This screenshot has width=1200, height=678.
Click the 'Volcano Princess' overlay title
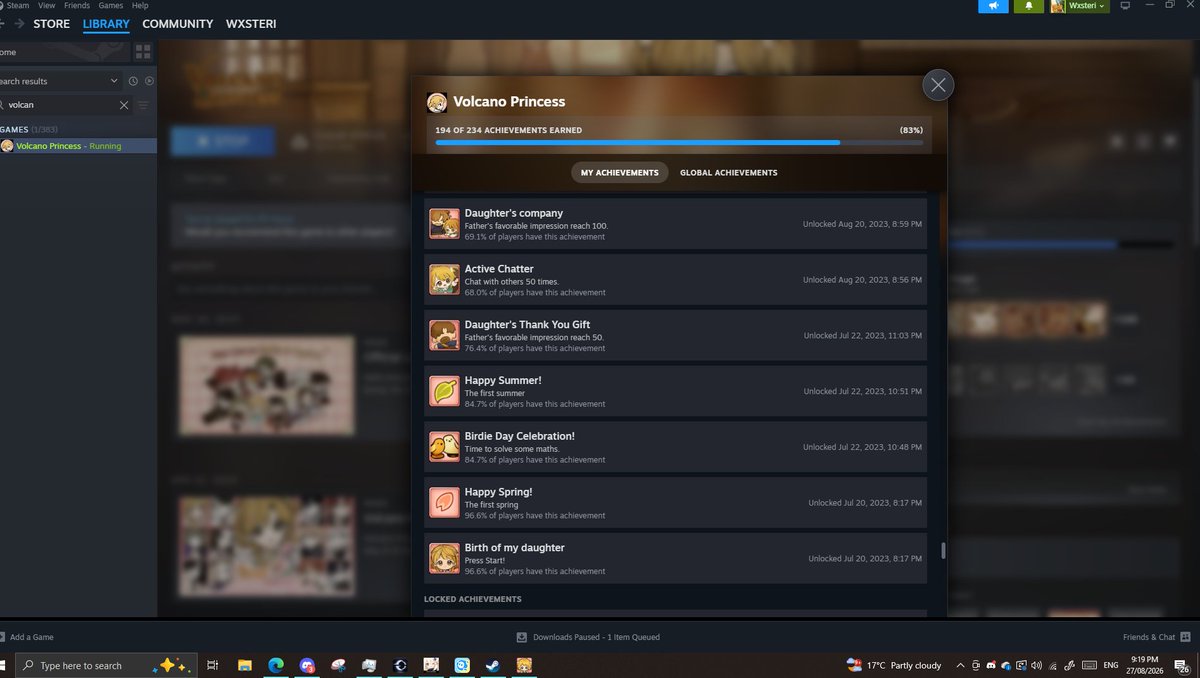(x=509, y=101)
